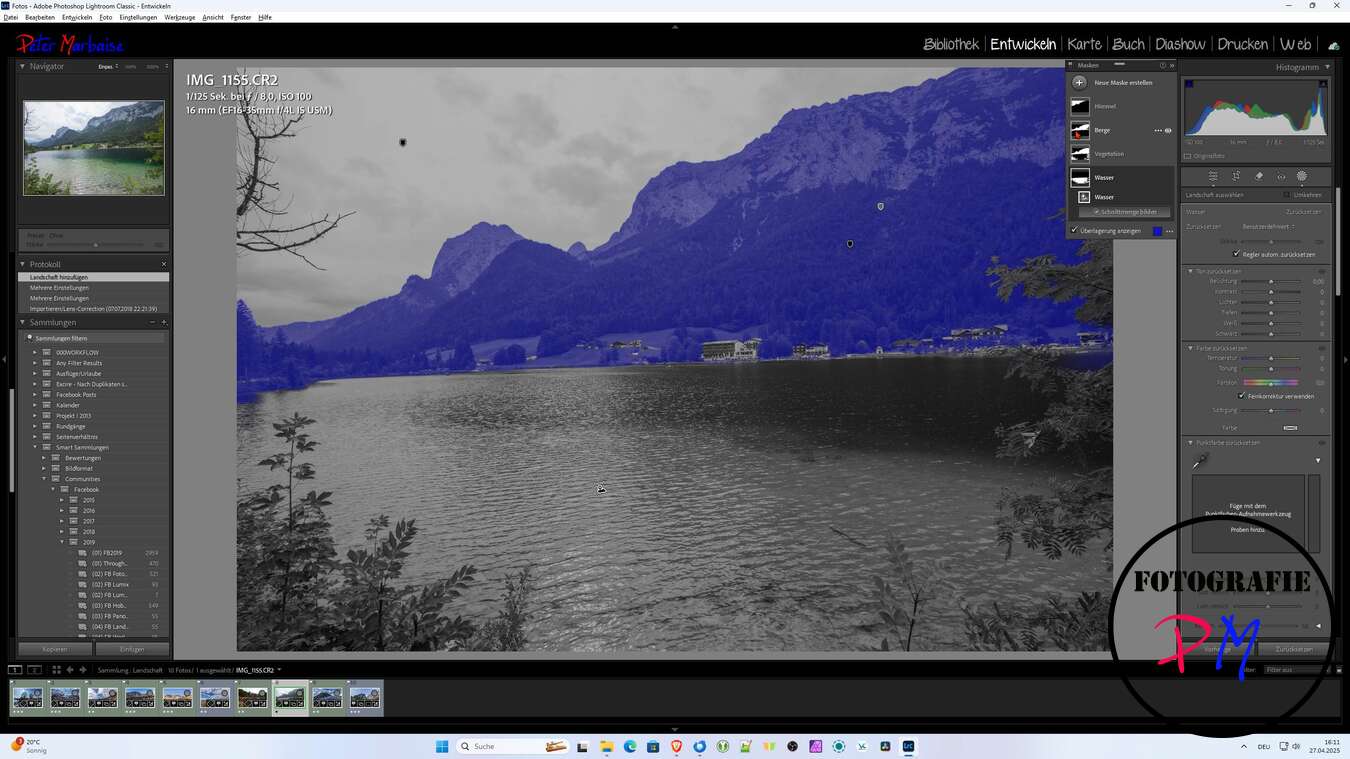This screenshot has width=1350, height=759.
Task: Collapse the Protokoll panel
Action: click(x=23, y=264)
